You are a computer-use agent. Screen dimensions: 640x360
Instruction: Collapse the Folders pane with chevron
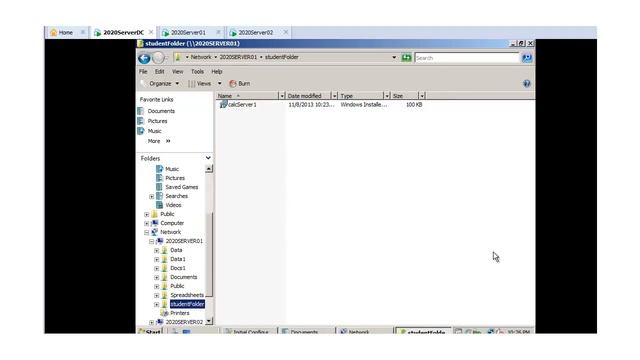208,158
